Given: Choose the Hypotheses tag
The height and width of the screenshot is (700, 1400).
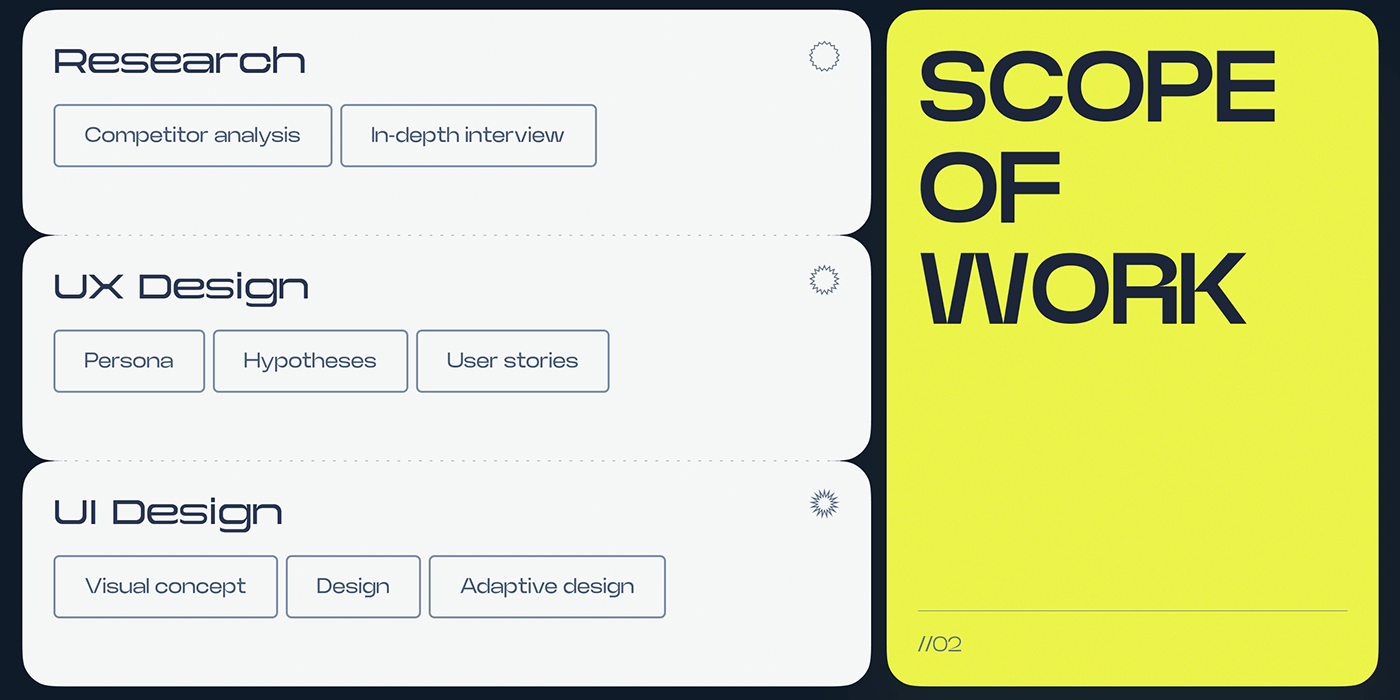Looking at the screenshot, I should [310, 361].
